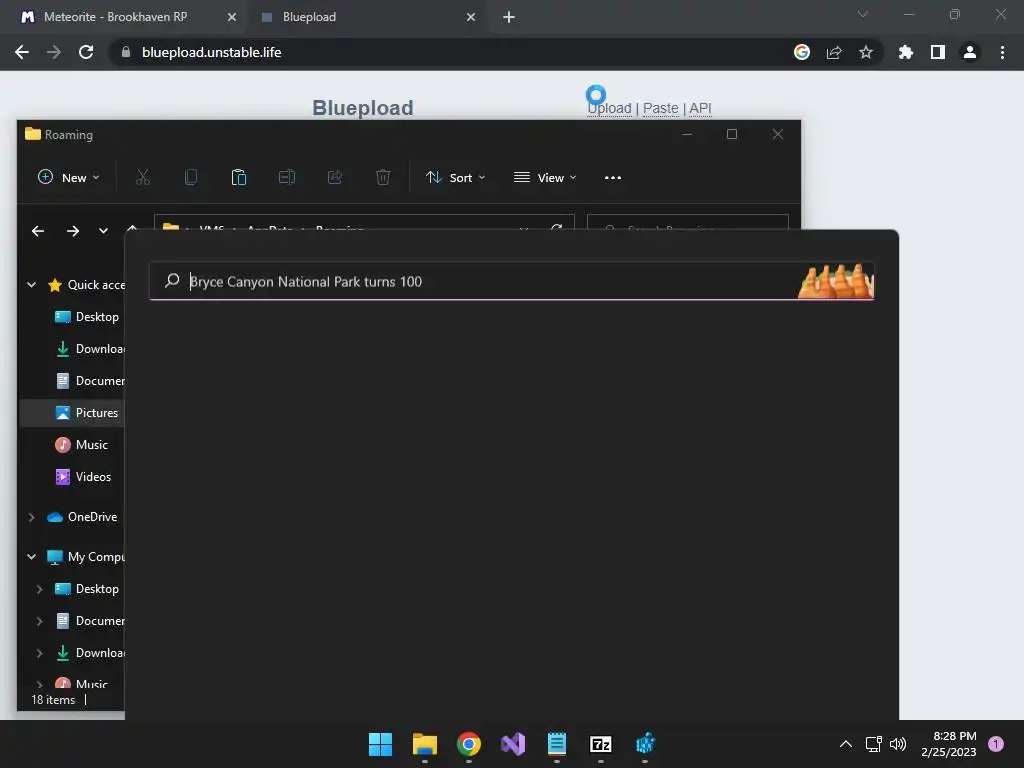The width and height of the screenshot is (1024, 768).
Task: Click the Cut icon in Explorer toolbar
Action: pyautogui.click(x=142, y=177)
